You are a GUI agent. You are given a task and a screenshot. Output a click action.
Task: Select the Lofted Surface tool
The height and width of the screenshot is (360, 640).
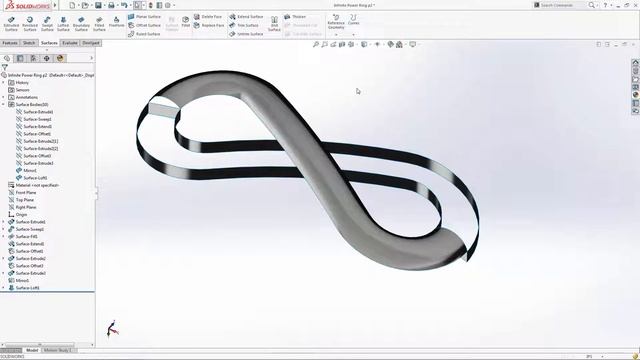[x=63, y=24]
